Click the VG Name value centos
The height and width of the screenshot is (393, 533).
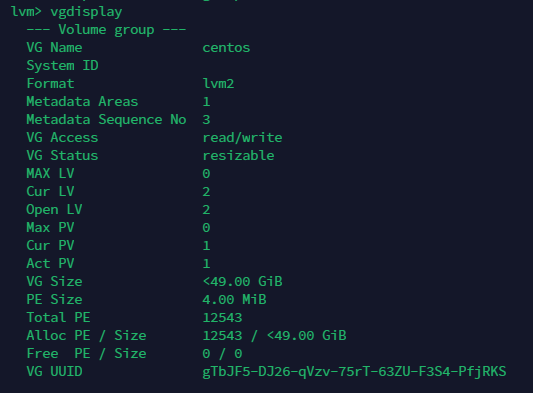(226, 48)
